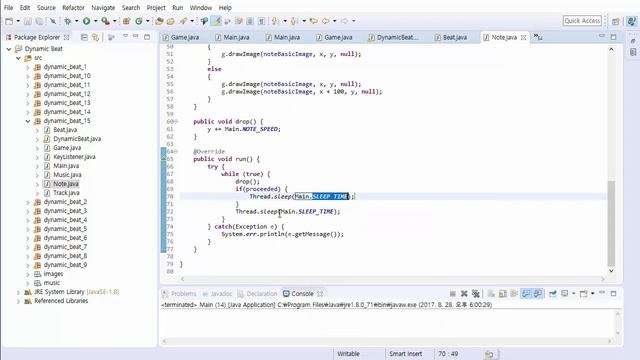Open the Navigate menu

click(103, 7)
